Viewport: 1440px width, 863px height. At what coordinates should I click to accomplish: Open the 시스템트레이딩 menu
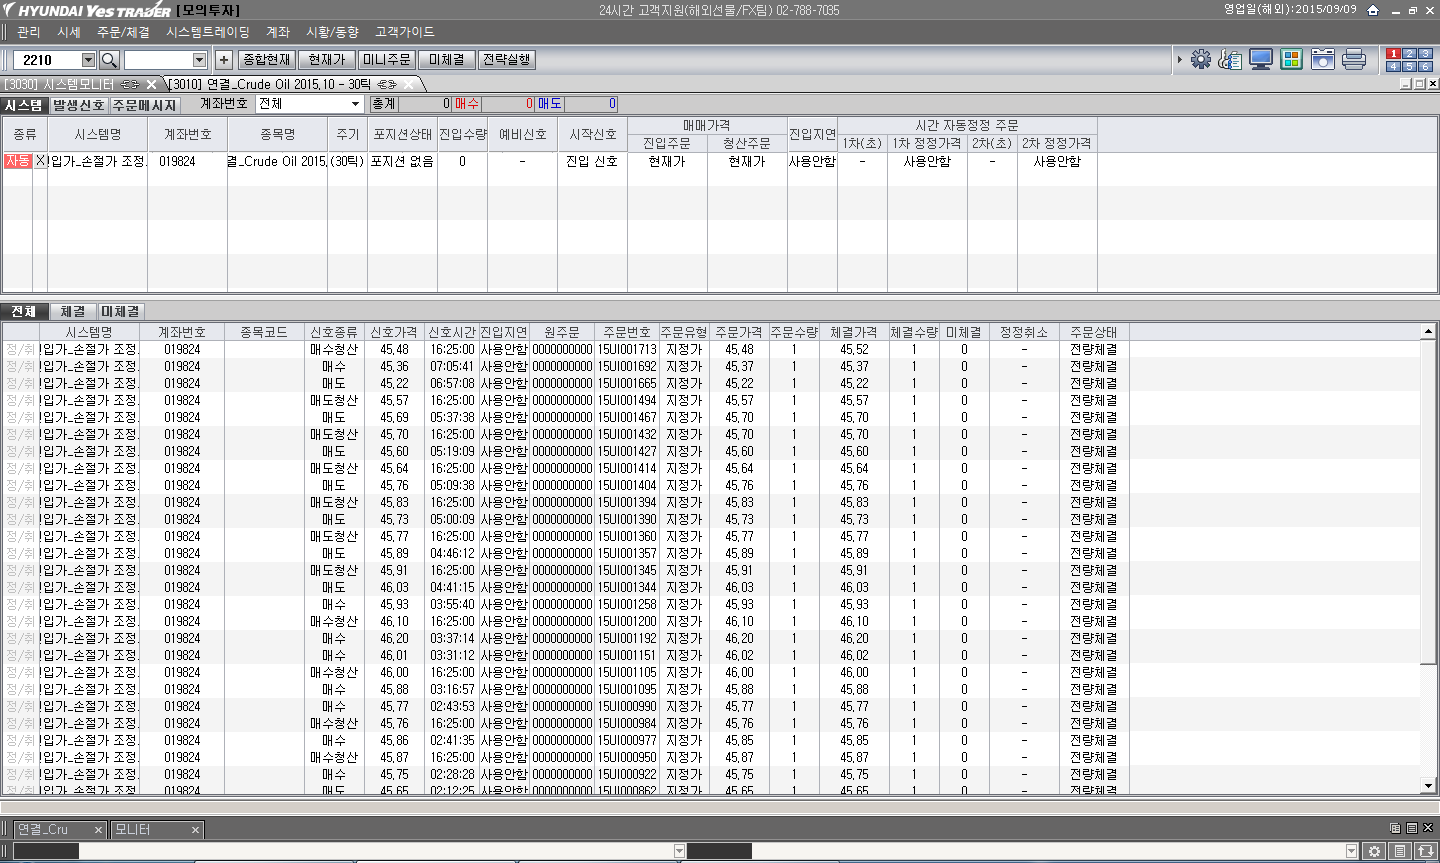pos(207,32)
